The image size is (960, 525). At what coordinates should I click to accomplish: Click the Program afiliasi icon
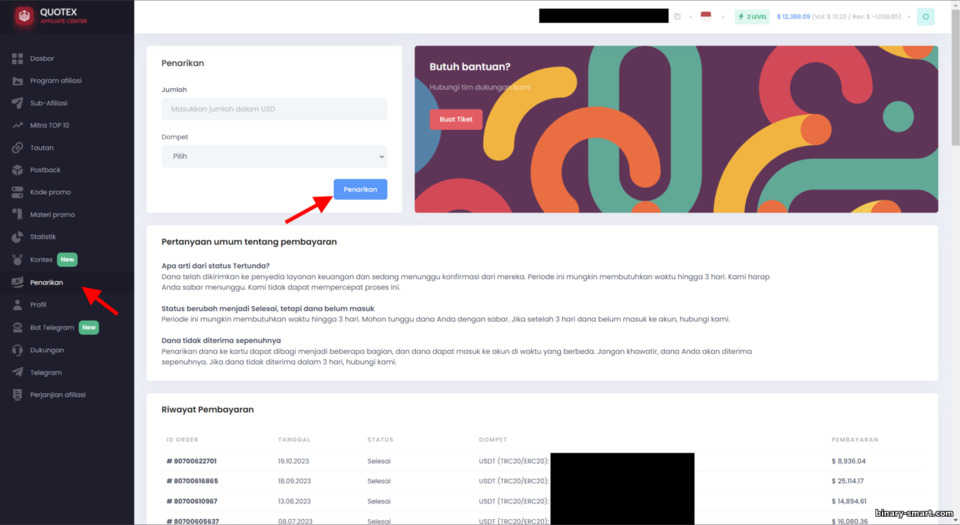click(x=17, y=81)
